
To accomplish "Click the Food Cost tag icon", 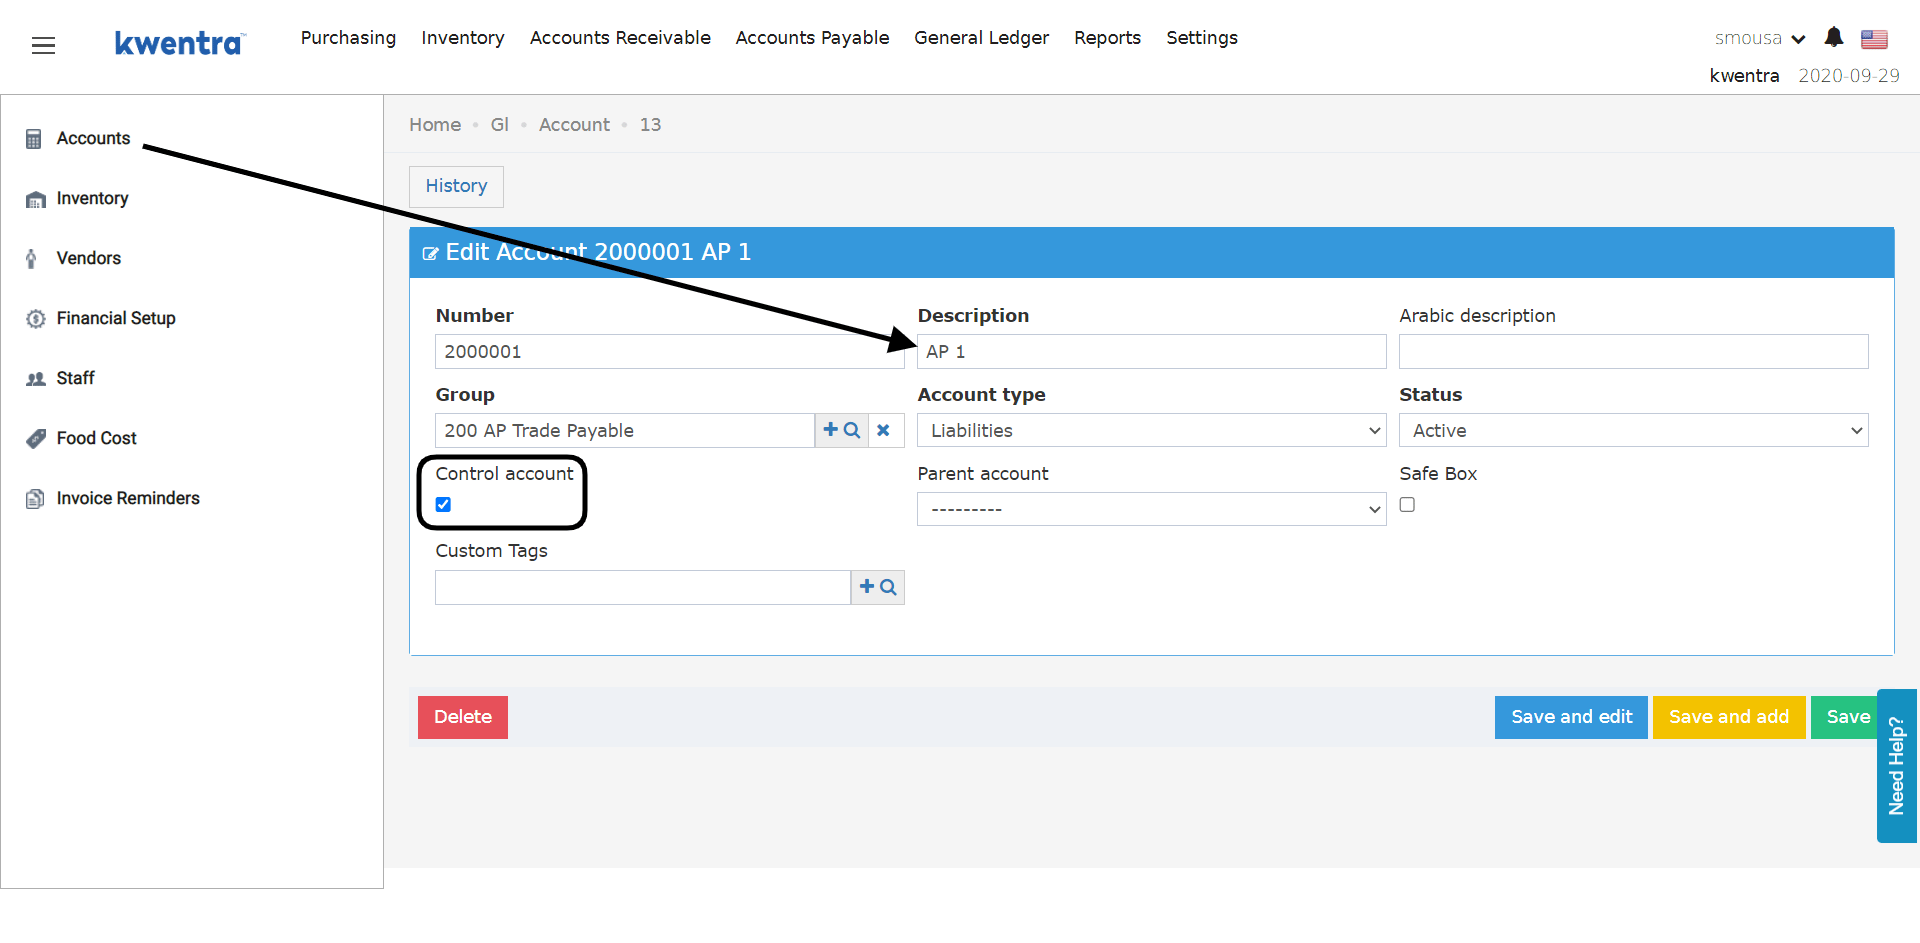I will pos(35,439).
